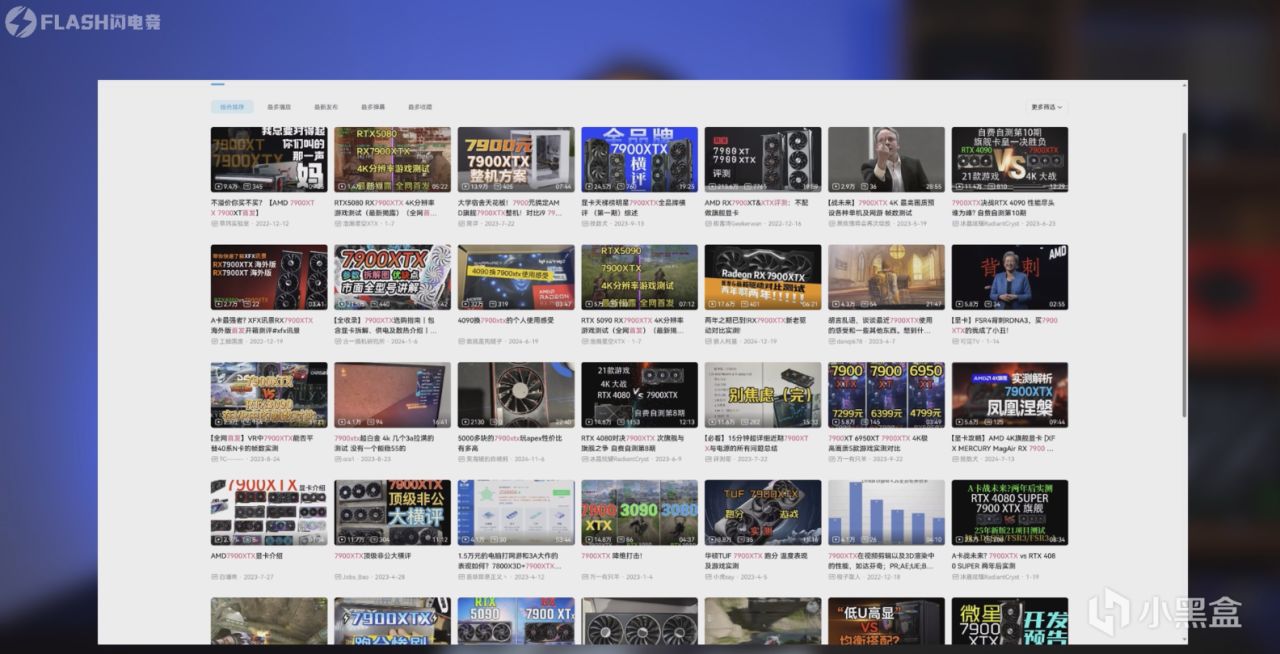Open the 背刺 AMD keynote thumbnail
This screenshot has height=654, width=1280.
(x=1010, y=277)
